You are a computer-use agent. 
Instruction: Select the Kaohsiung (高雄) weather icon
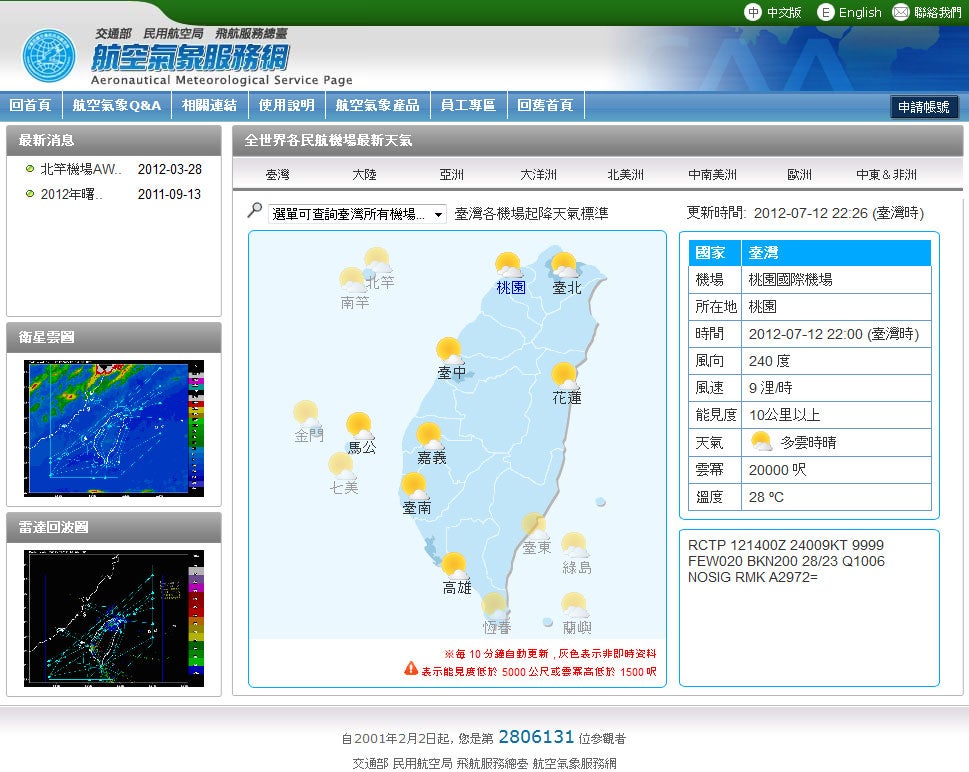pos(455,566)
